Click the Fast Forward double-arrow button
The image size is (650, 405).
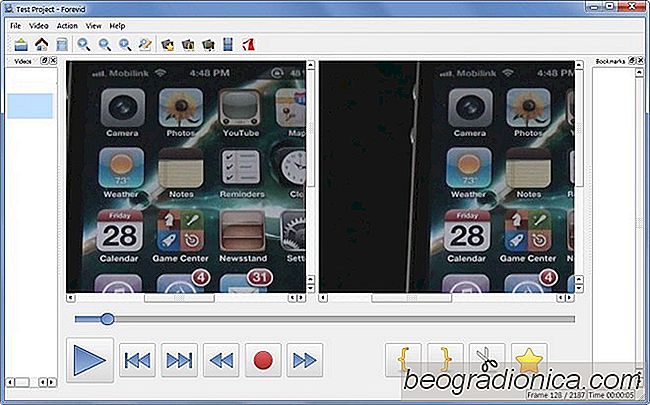[x=305, y=360]
